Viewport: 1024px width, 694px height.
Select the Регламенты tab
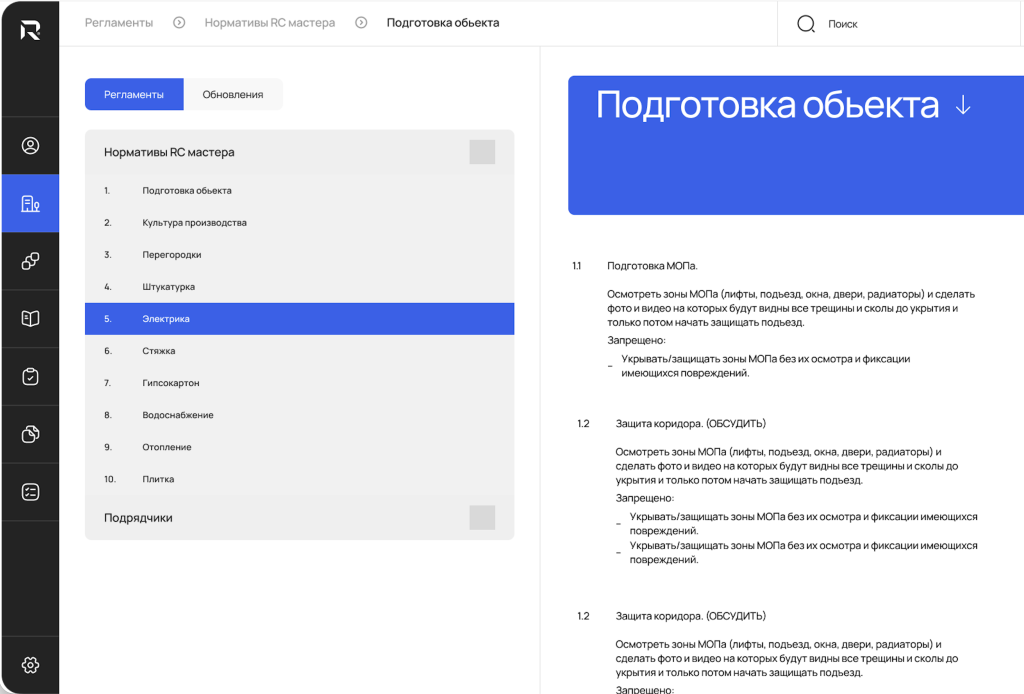click(x=134, y=94)
